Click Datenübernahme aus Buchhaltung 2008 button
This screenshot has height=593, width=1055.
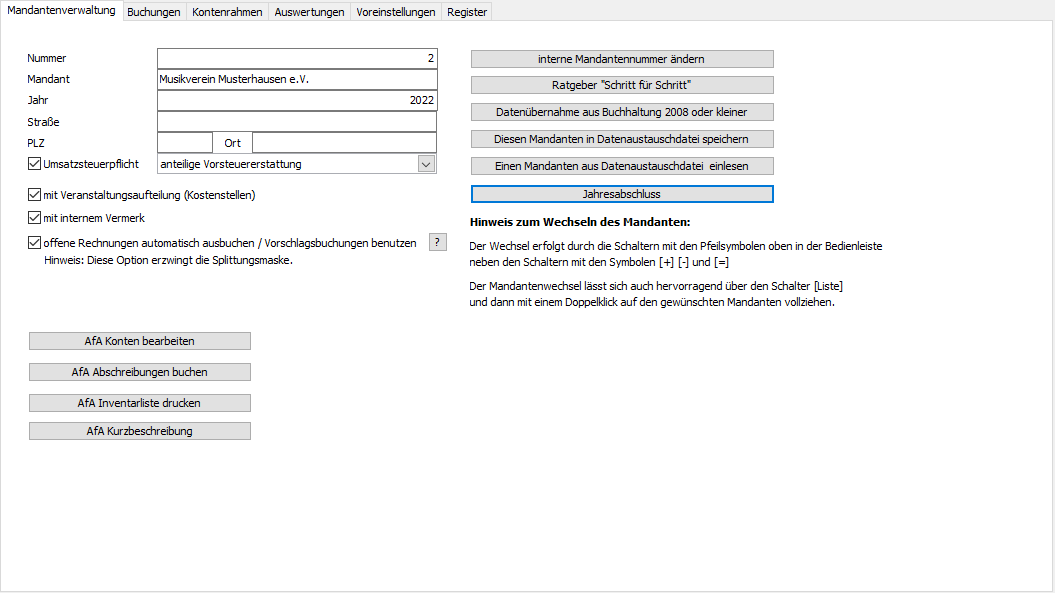pyautogui.click(x=622, y=112)
